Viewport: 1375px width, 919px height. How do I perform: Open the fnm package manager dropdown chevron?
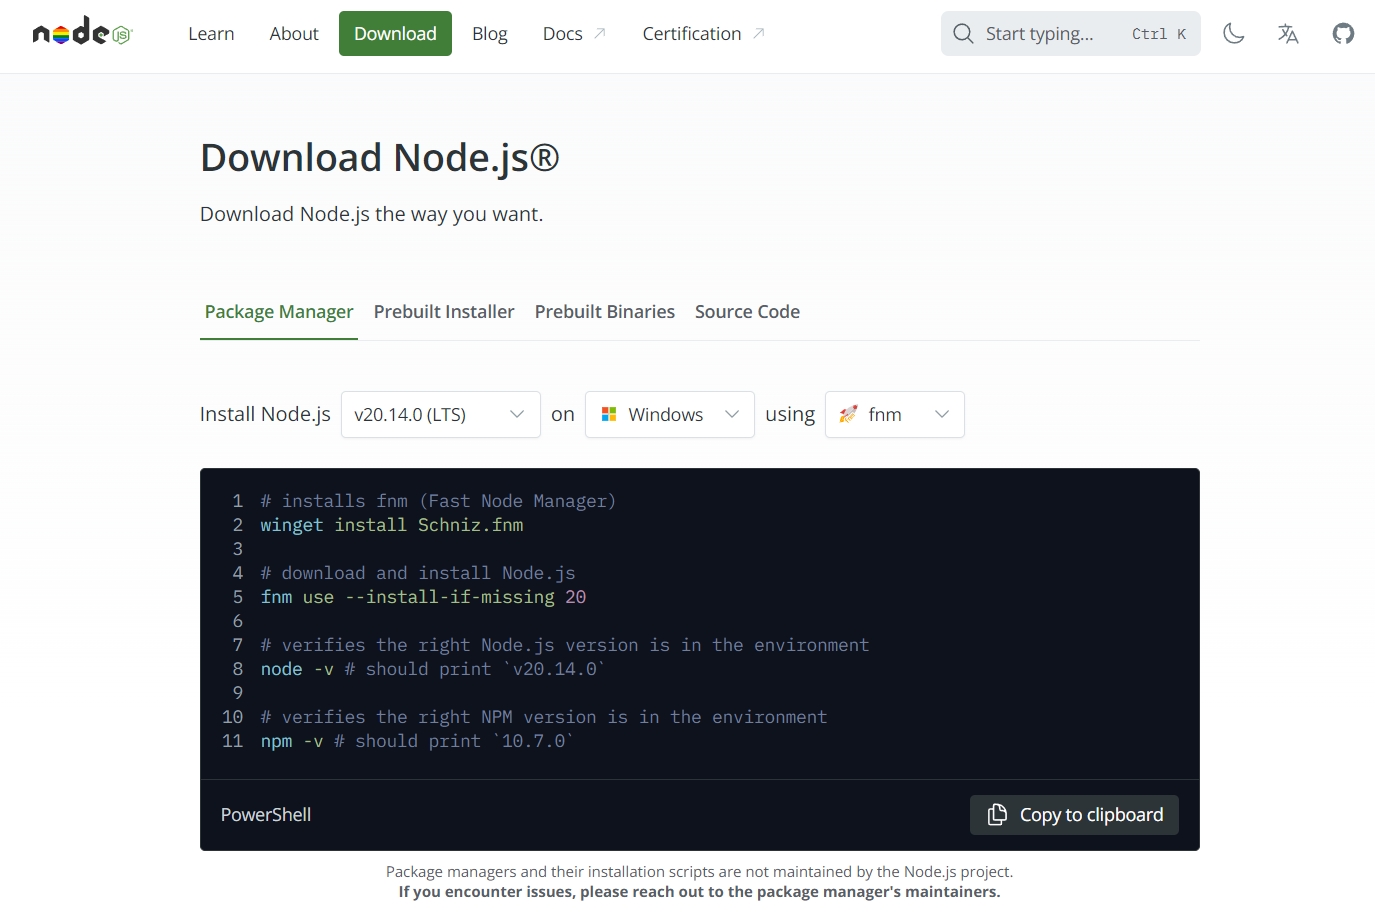click(942, 414)
